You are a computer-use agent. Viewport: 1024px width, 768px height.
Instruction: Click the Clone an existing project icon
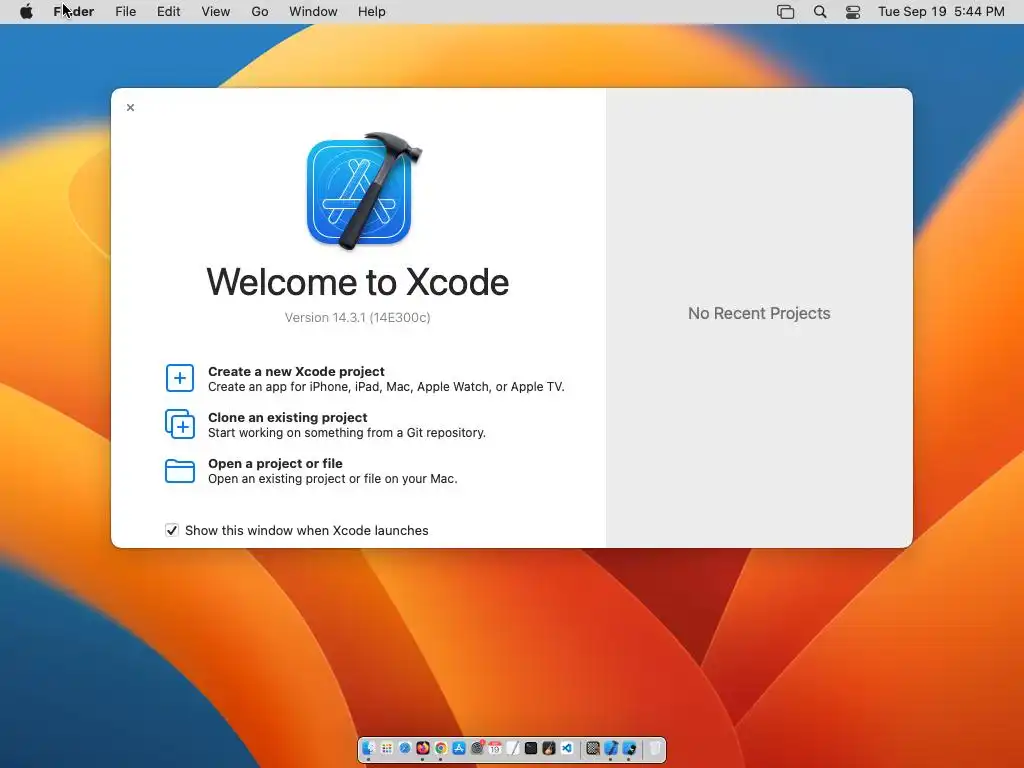pyautogui.click(x=180, y=424)
